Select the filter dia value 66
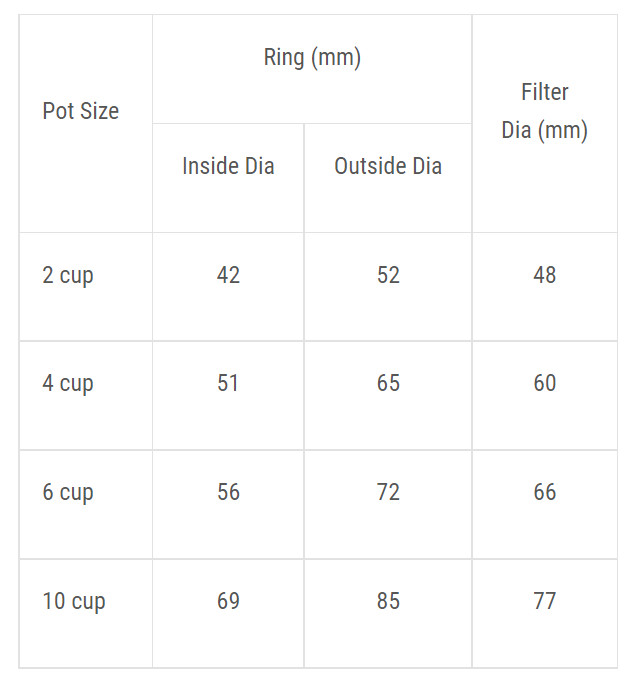The image size is (636, 691). 545,492
